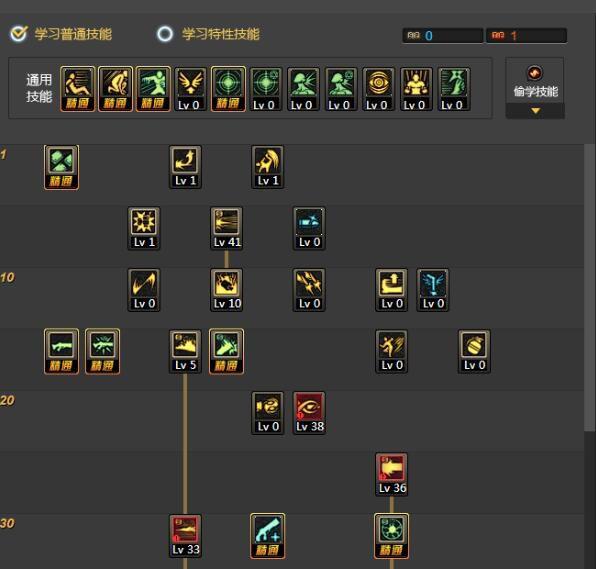This screenshot has height=569, width=596.
Task: Click the orange TP points field
Action: [x=527, y=36]
